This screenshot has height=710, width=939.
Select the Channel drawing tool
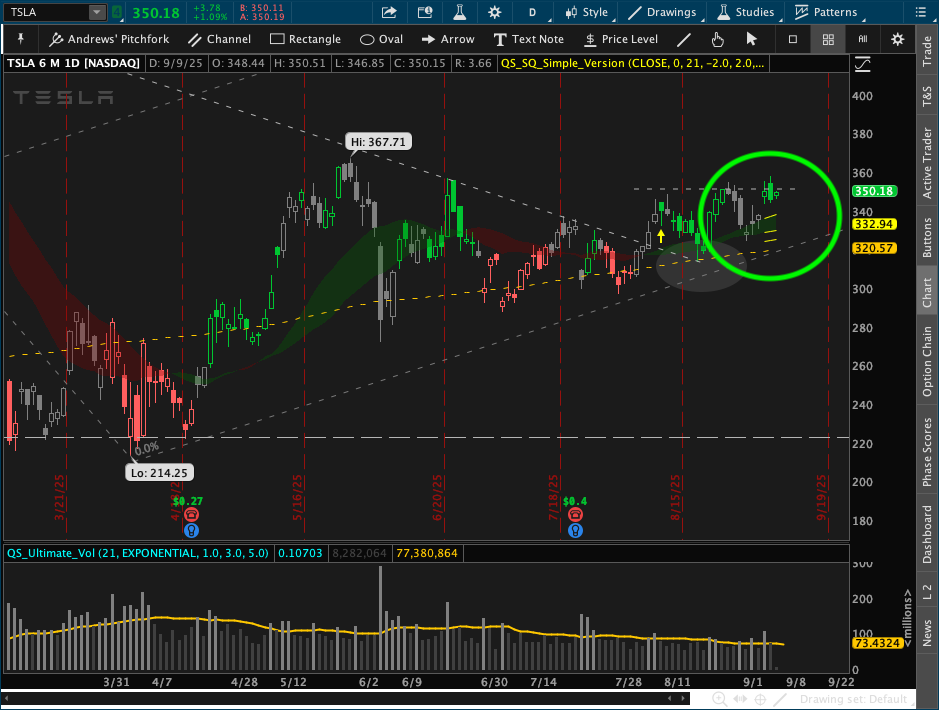(219, 39)
